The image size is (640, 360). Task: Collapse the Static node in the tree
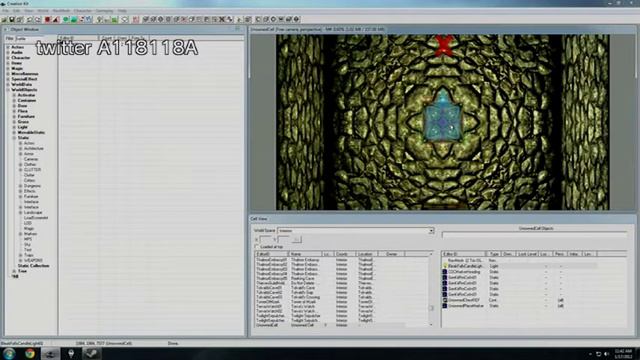coord(14,138)
